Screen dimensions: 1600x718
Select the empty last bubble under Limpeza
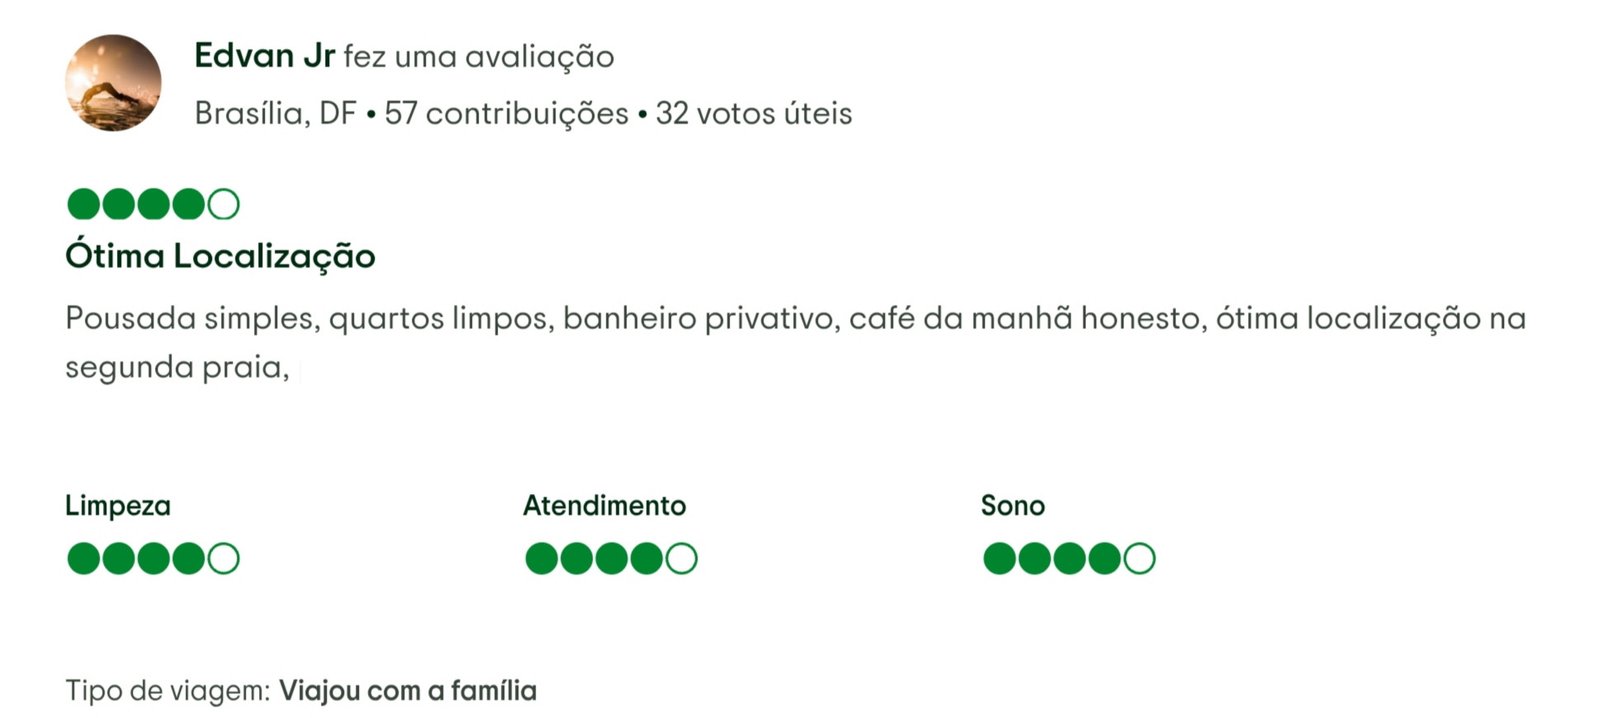click(223, 558)
